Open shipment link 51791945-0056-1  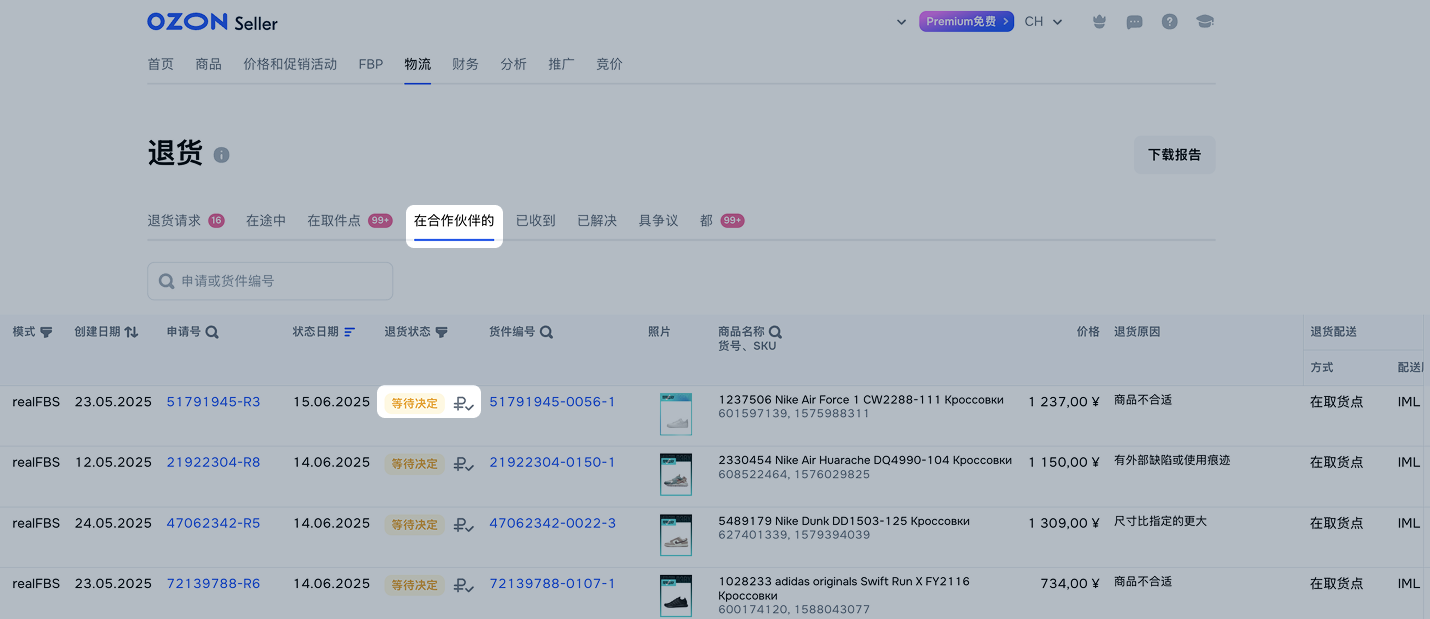(x=553, y=402)
